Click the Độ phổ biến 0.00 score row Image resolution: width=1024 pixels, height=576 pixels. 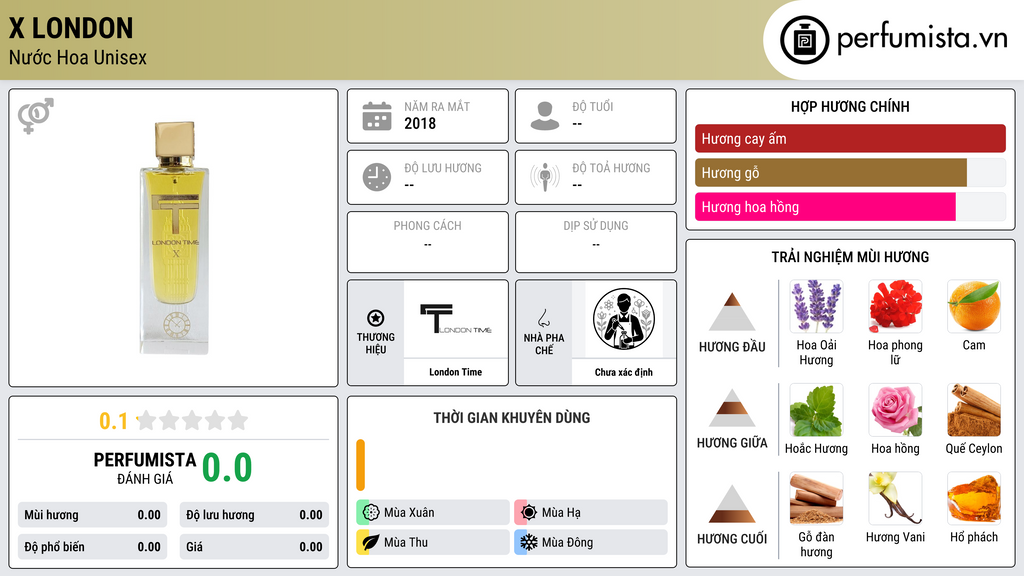click(x=92, y=547)
